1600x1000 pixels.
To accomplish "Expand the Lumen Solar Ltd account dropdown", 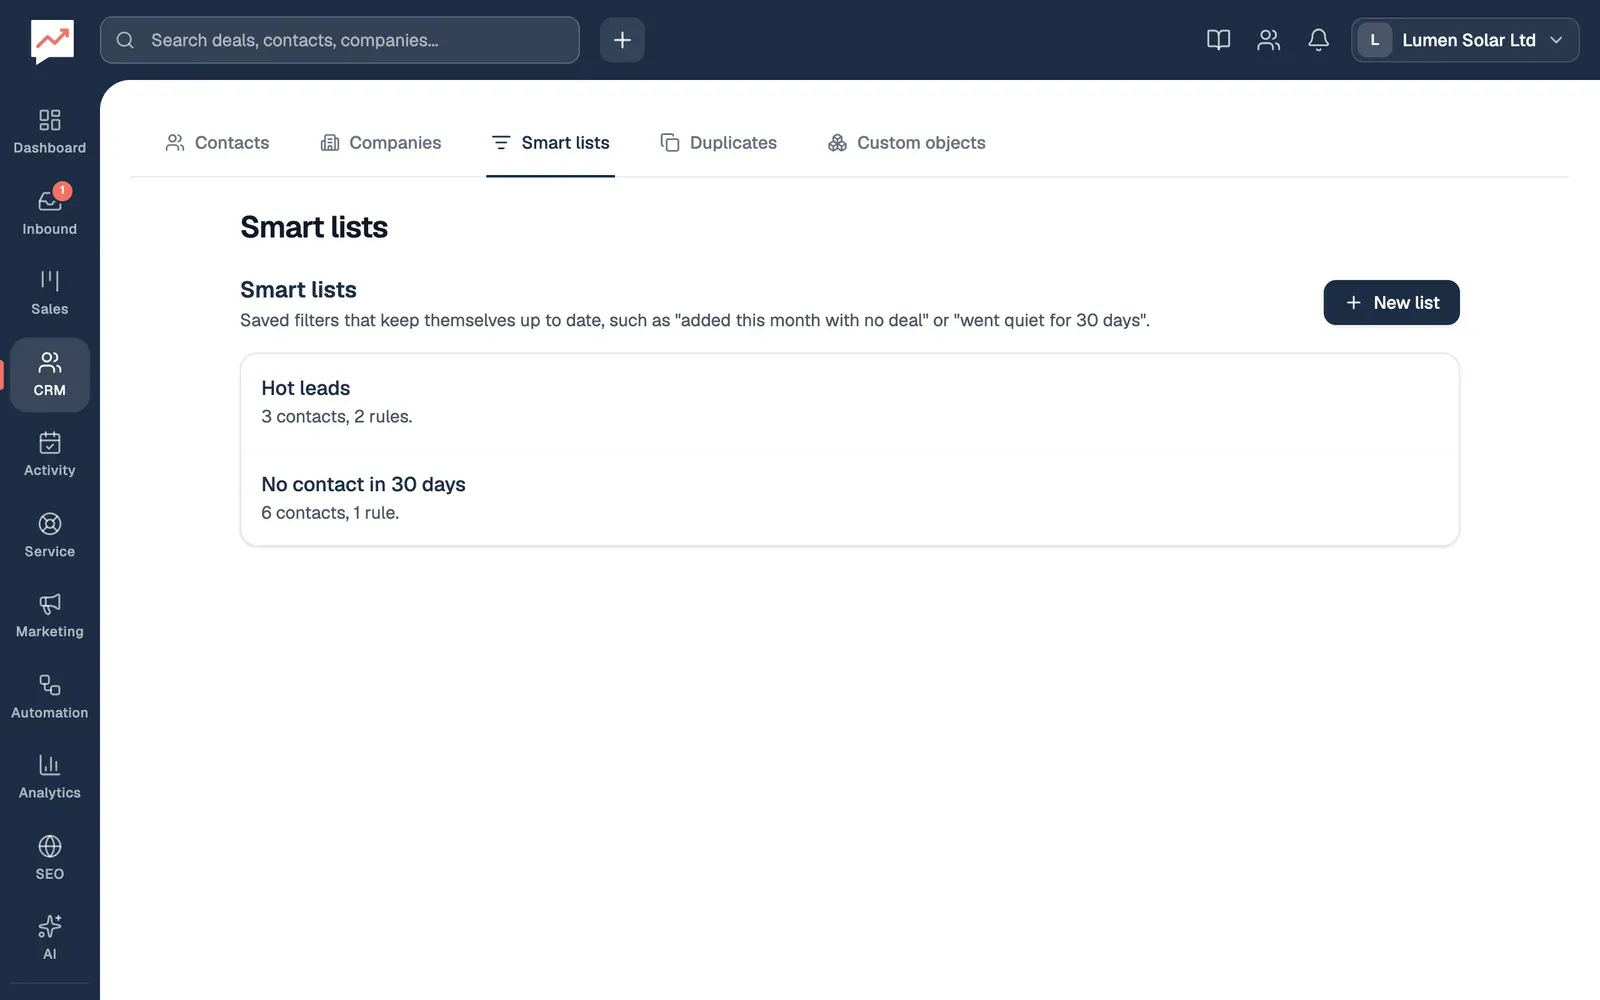I will [1465, 40].
